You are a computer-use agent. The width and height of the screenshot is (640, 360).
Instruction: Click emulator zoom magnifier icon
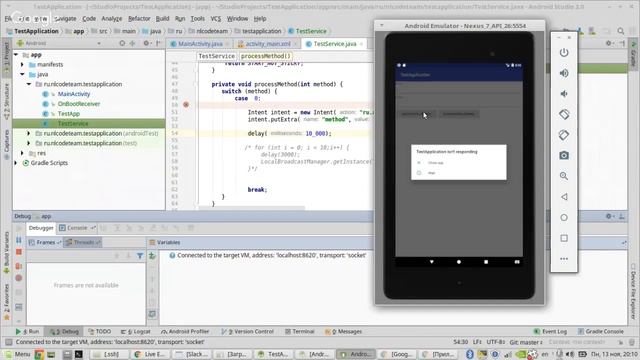(x=564, y=176)
